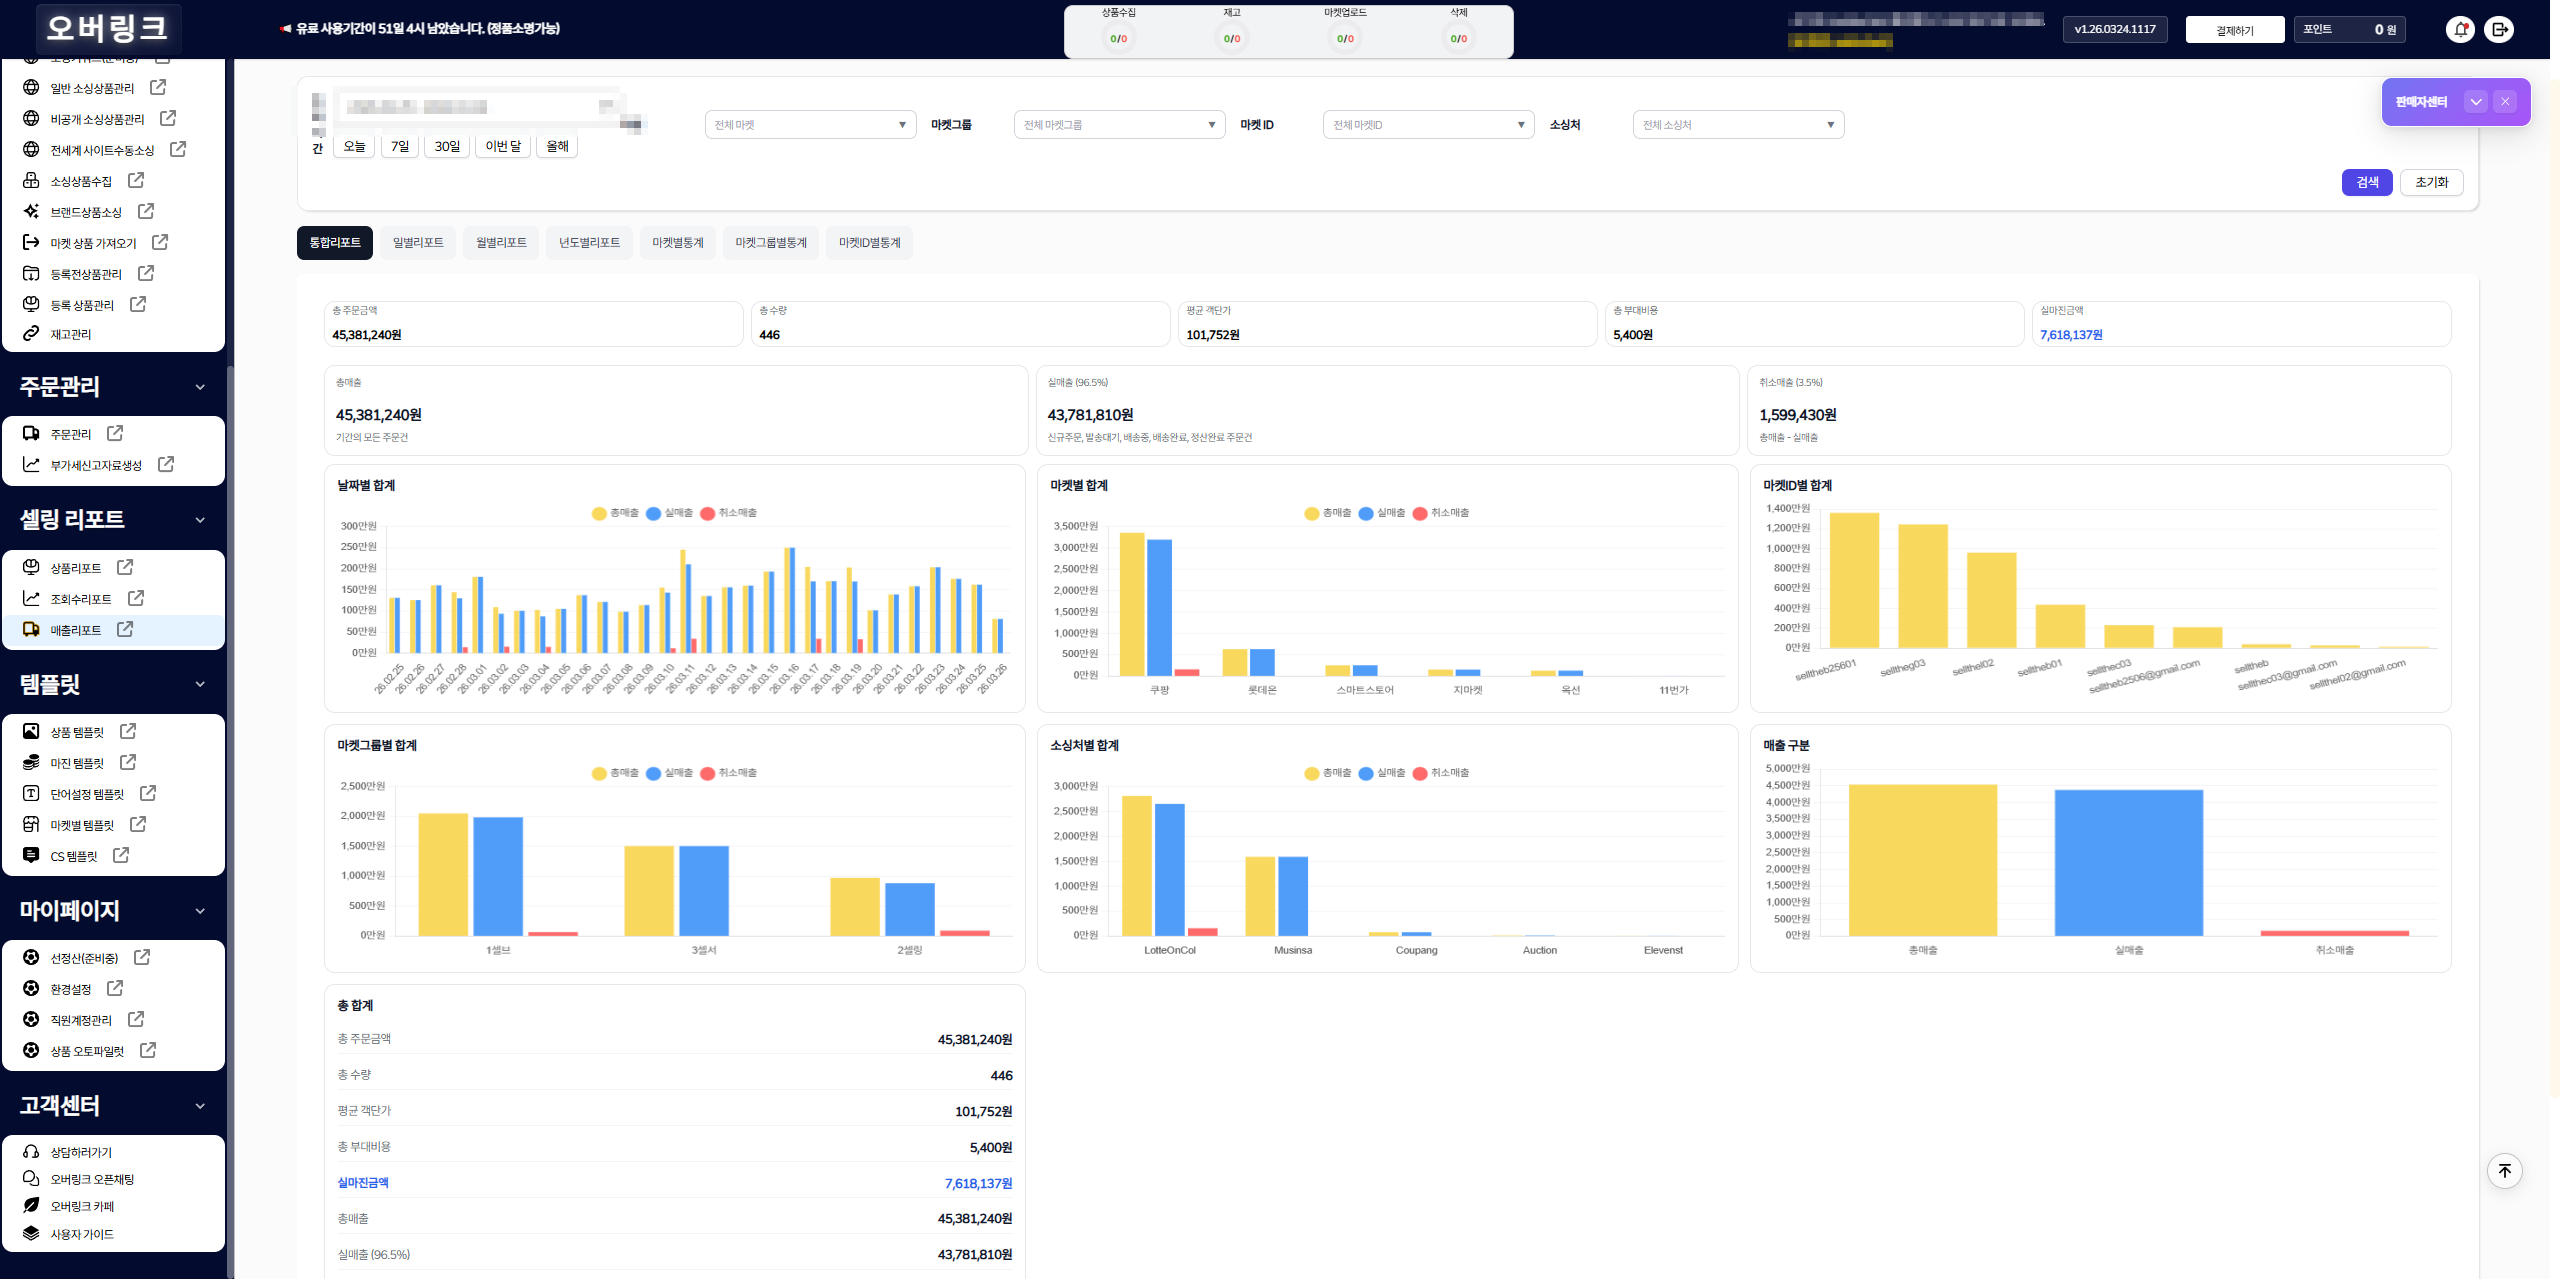Click 상담하러가기 headset icon
Screen dimensions: 2560x1279
click(31, 1152)
